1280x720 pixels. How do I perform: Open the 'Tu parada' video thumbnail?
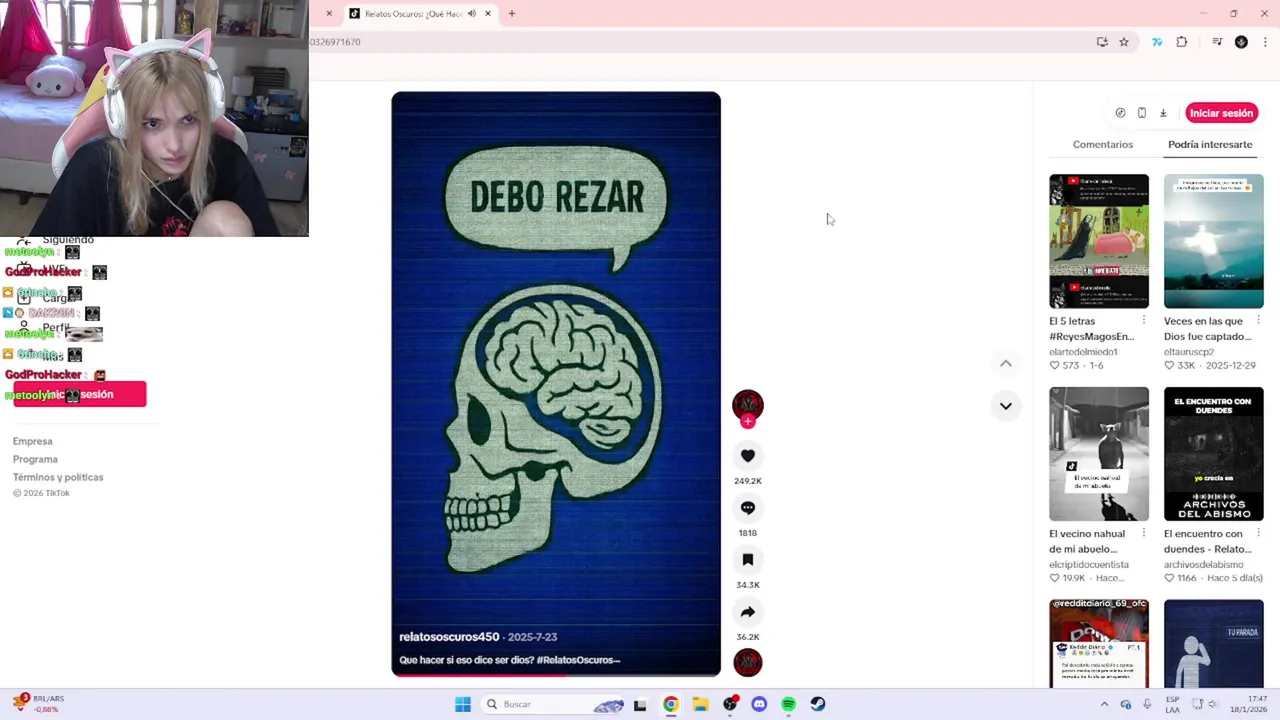pos(1214,644)
